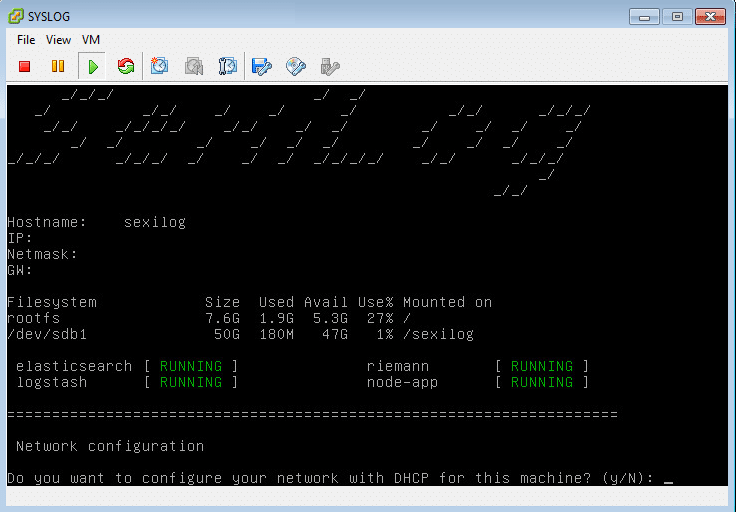Click the node-app RUNNING status
The height and width of the screenshot is (512, 736).
pos(542,382)
